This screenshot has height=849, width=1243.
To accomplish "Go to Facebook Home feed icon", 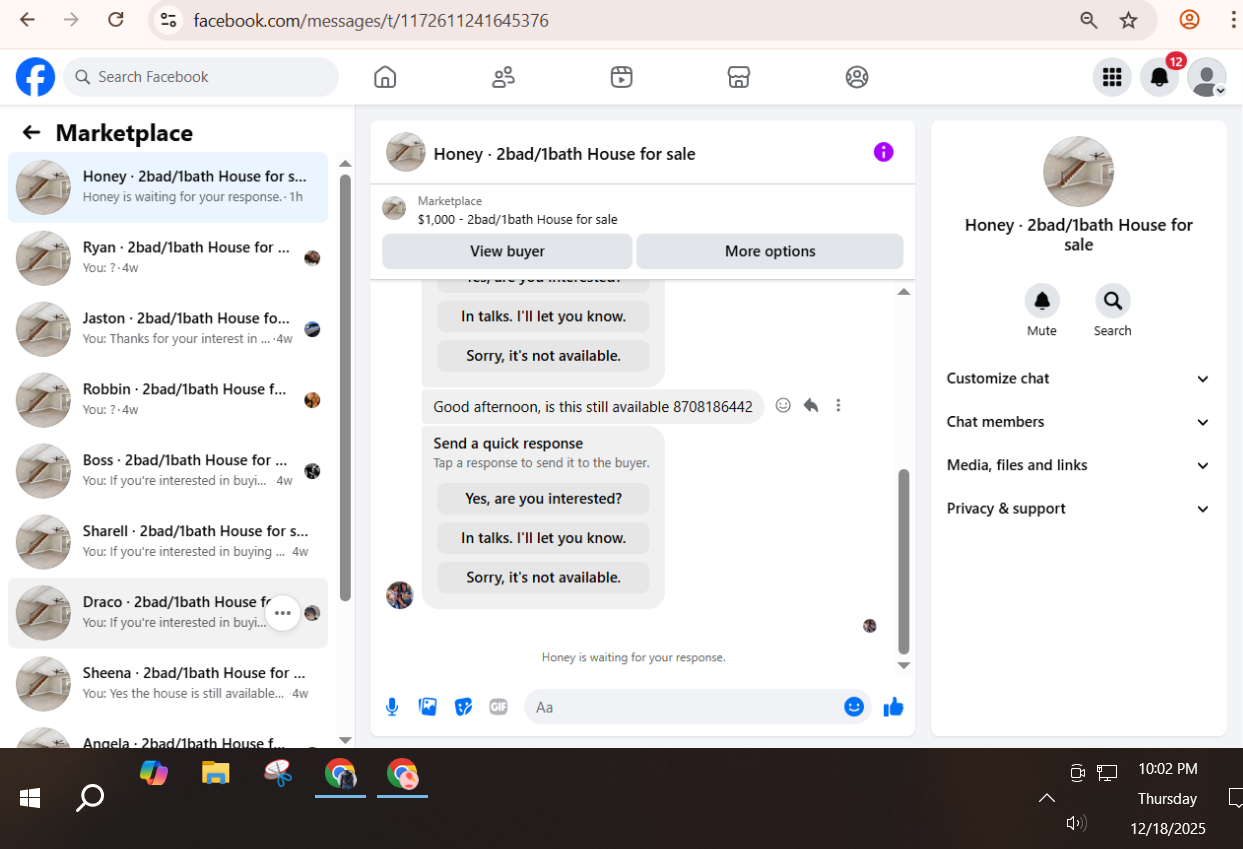I will click(x=385, y=77).
